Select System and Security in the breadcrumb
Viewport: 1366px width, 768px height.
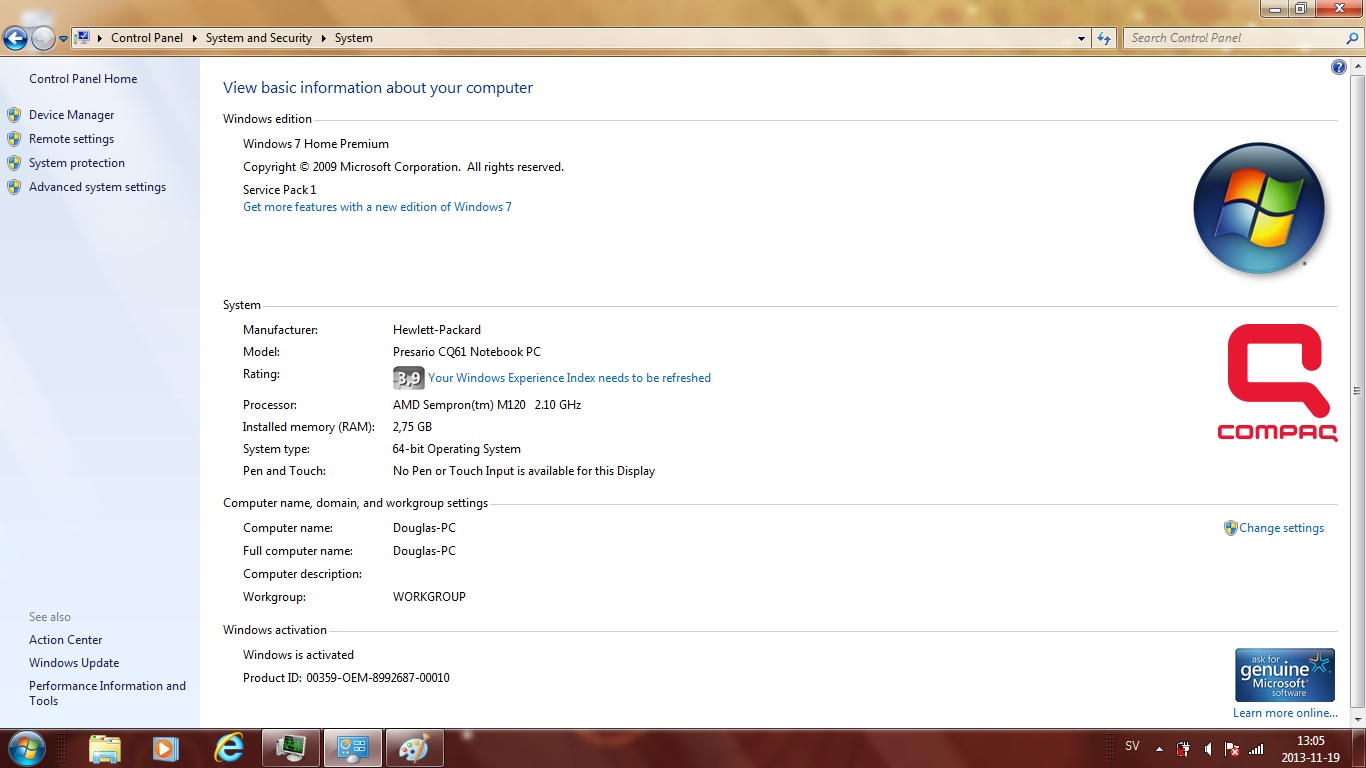pos(259,38)
